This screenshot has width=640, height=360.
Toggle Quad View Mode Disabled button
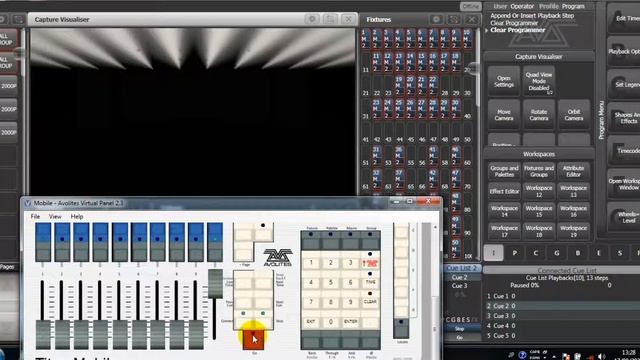pos(539,81)
